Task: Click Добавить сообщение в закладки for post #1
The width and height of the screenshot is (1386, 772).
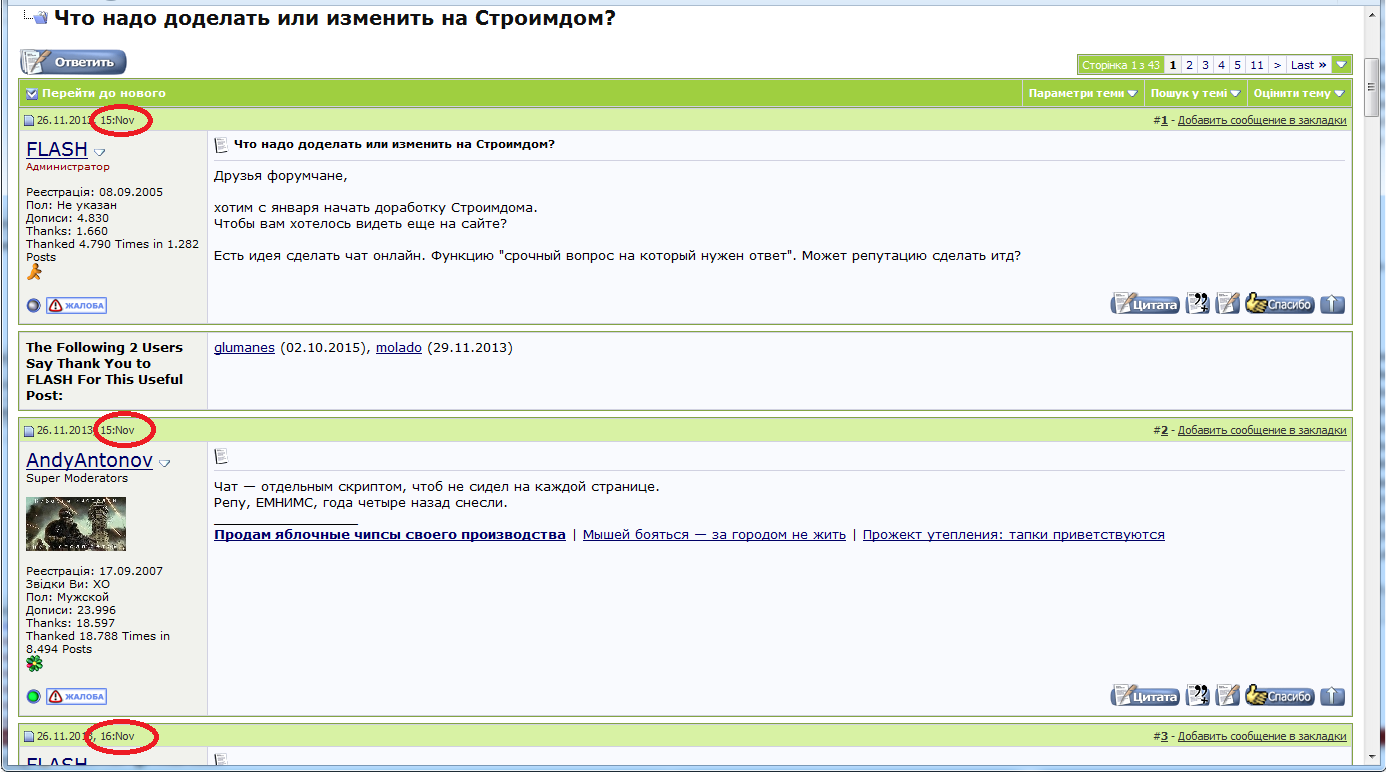Action: pyautogui.click(x=1262, y=121)
